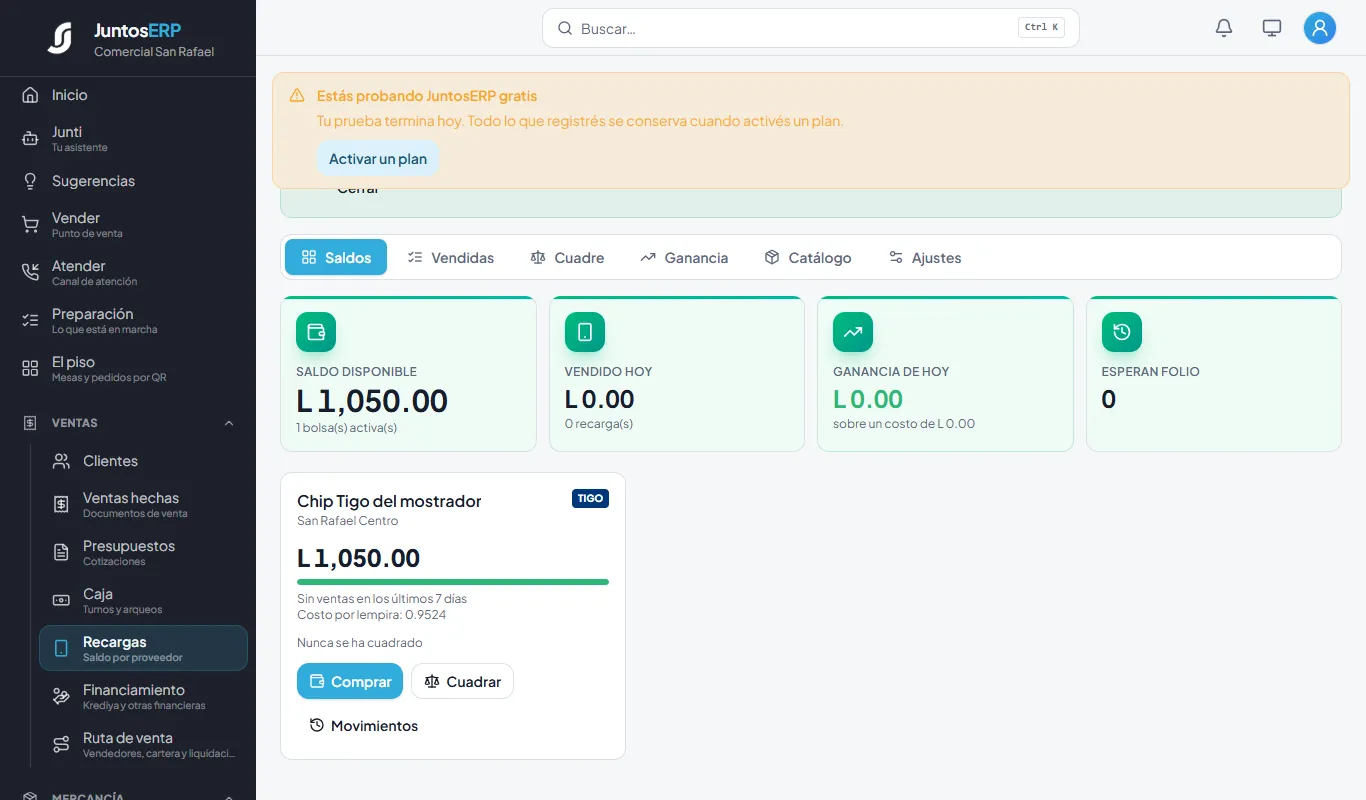Click the Inicio house icon
The width and height of the screenshot is (1366, 800).
click(30, 95)
